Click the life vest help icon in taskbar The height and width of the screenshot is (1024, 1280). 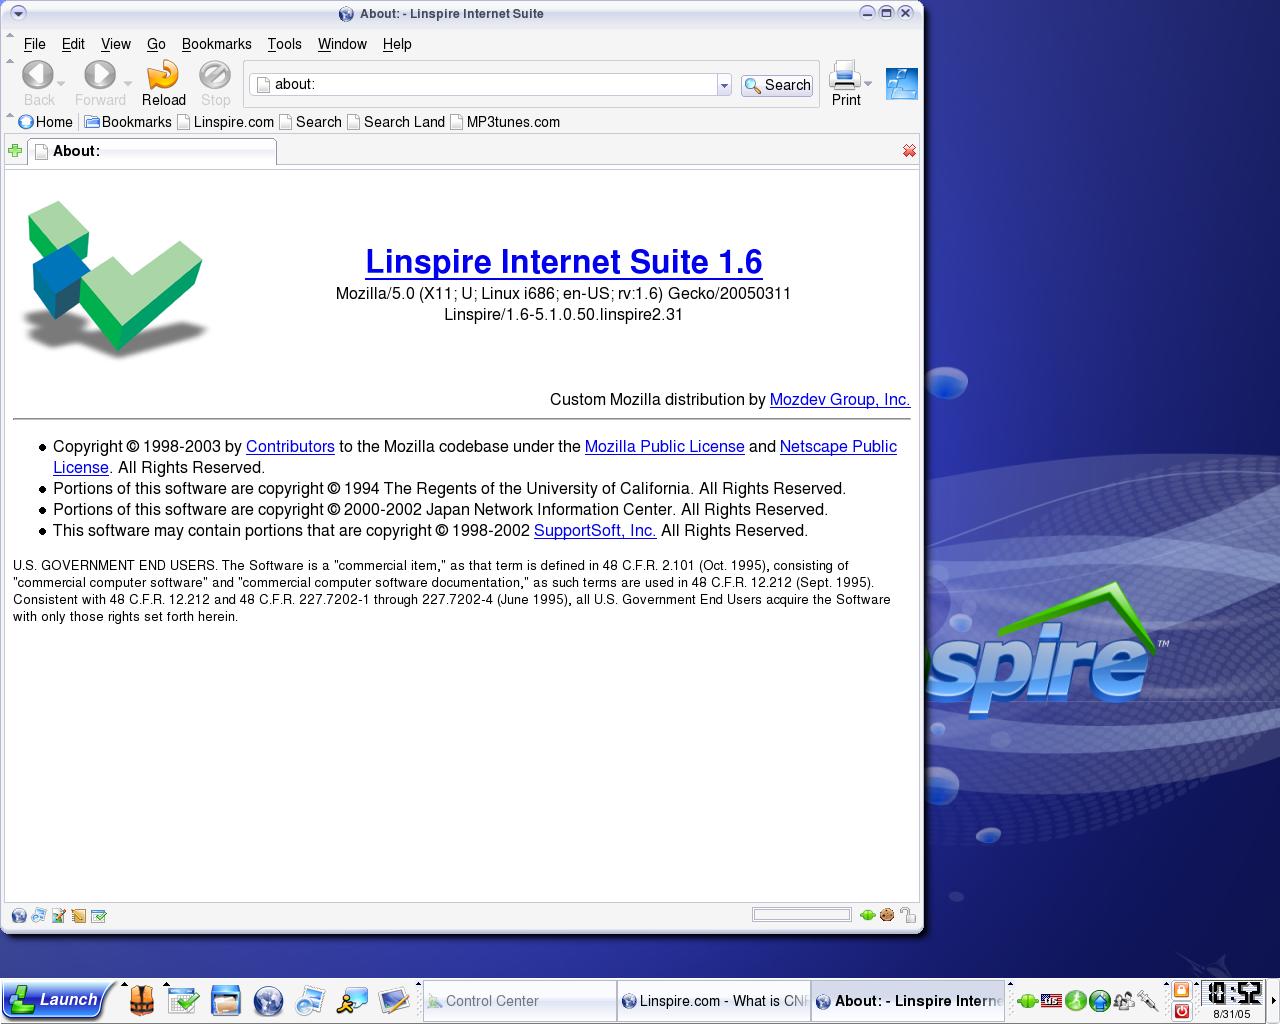[x=142, y=1000]
